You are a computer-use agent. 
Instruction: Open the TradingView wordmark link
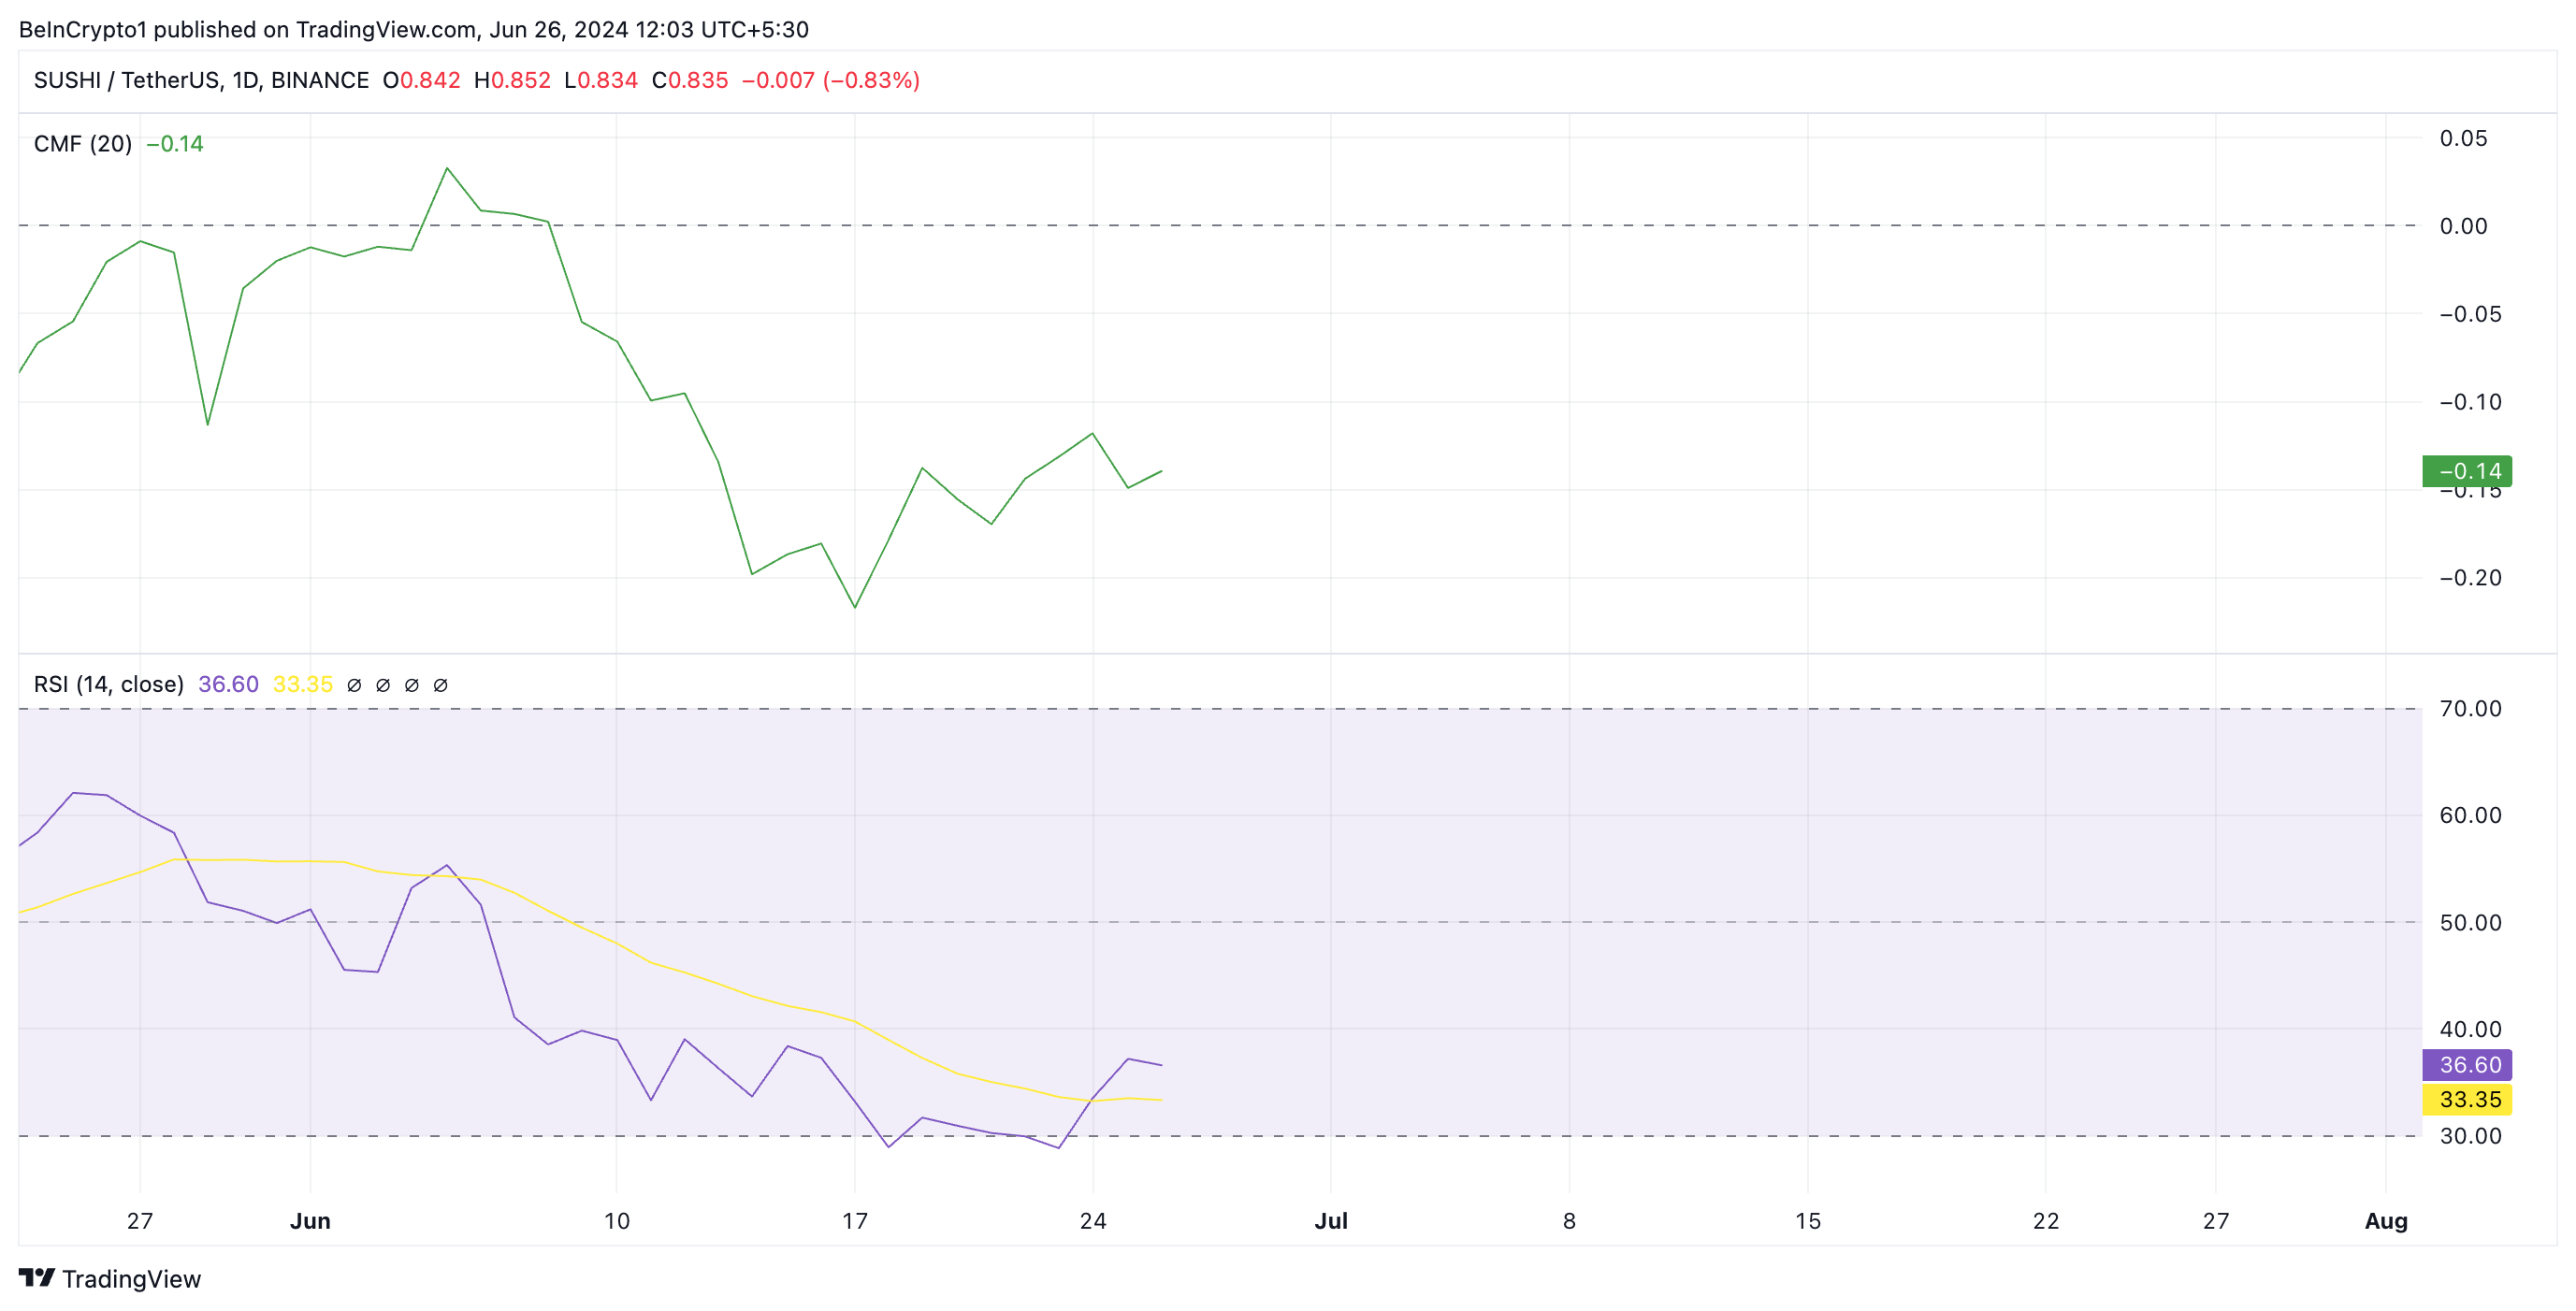131,1279
